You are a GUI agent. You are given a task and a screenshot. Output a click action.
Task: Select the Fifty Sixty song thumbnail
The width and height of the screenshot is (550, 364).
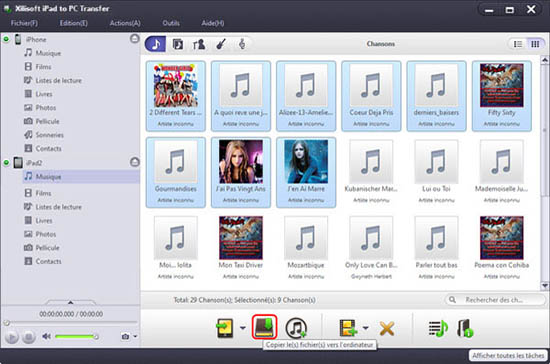(502, 96)
